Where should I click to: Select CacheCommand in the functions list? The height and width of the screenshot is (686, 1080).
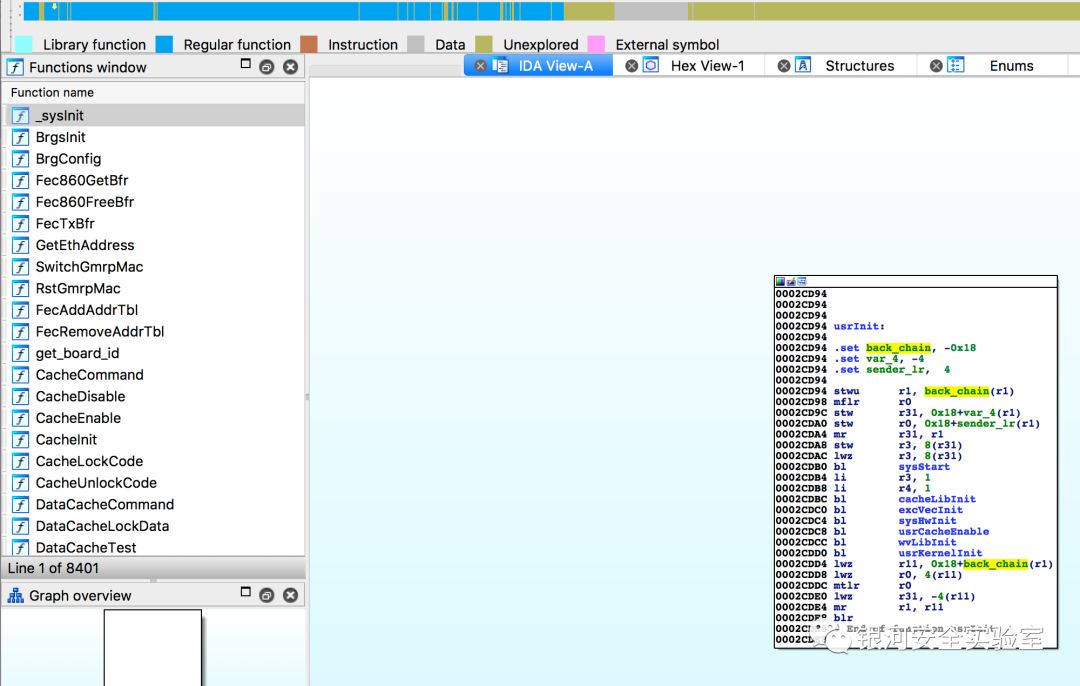click(x=154, y=375)
